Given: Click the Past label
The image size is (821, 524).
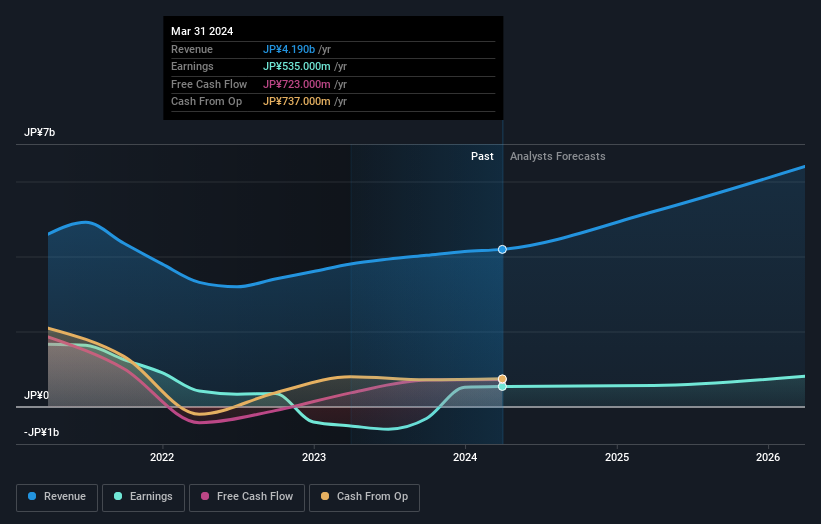Looking at the screenshot, I should pos(482,156).
